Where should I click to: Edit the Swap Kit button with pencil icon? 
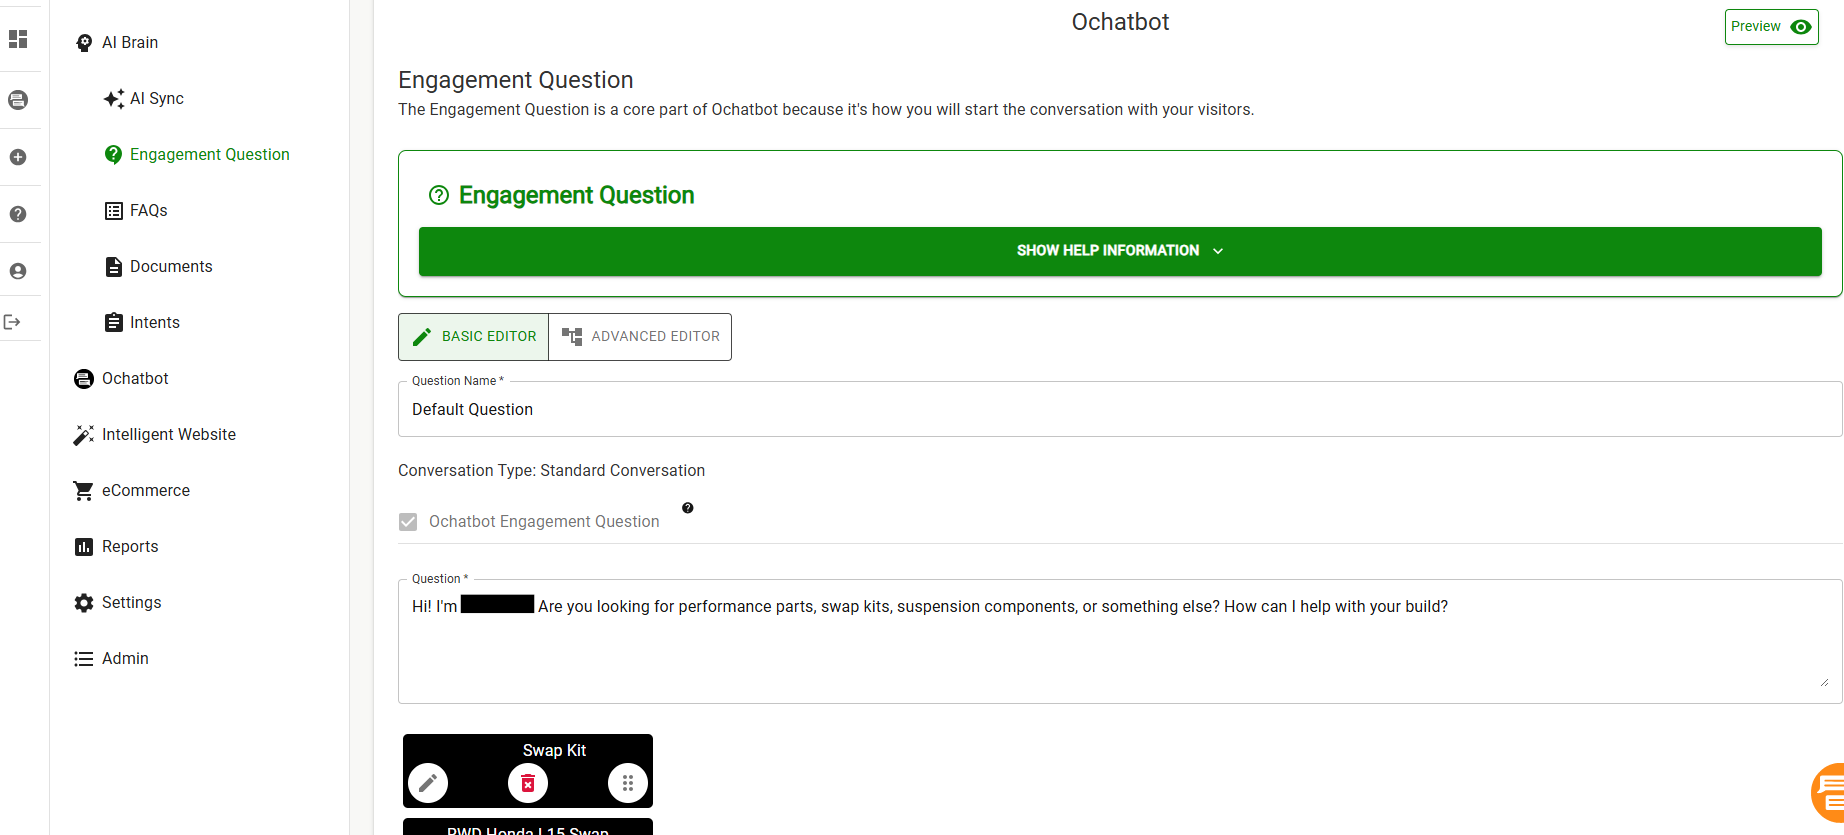pos(428,783)
